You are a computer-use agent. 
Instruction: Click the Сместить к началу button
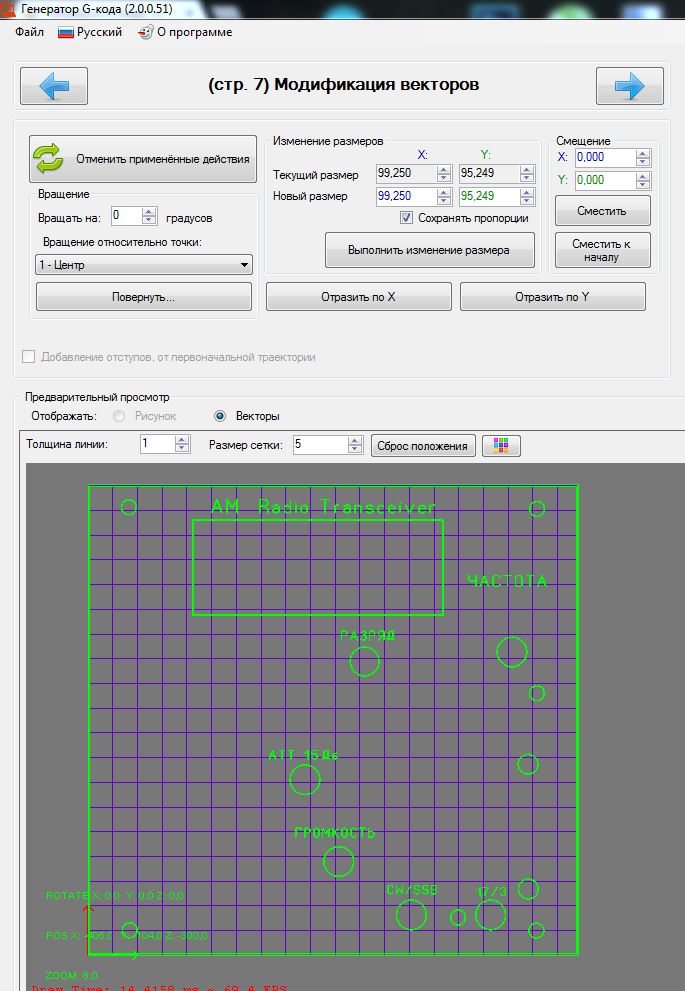pyautogui.click(x=602, y=250)
